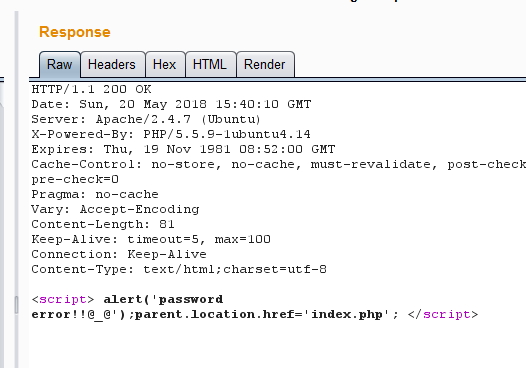Viewport: 526px width, 368px height.
Task: Click the Content-Length: 81 line
Action: point(103,224)
